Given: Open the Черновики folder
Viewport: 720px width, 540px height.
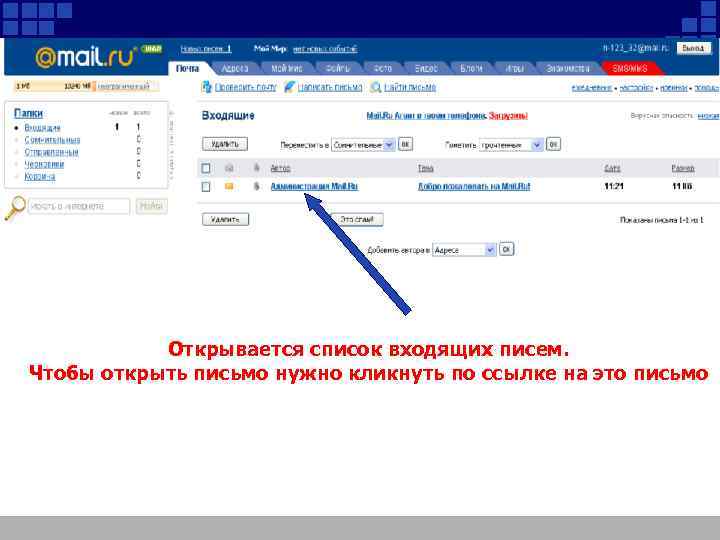Looking at the screenshot, I should [44, 164].
